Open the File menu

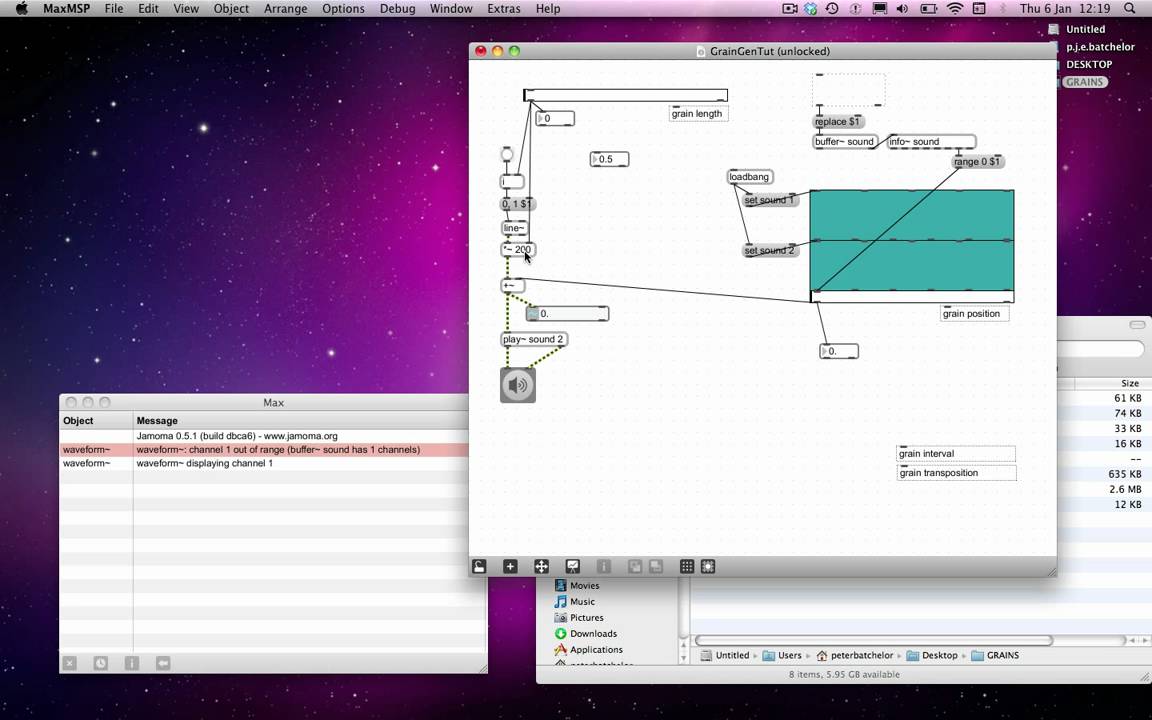[114, 9]
